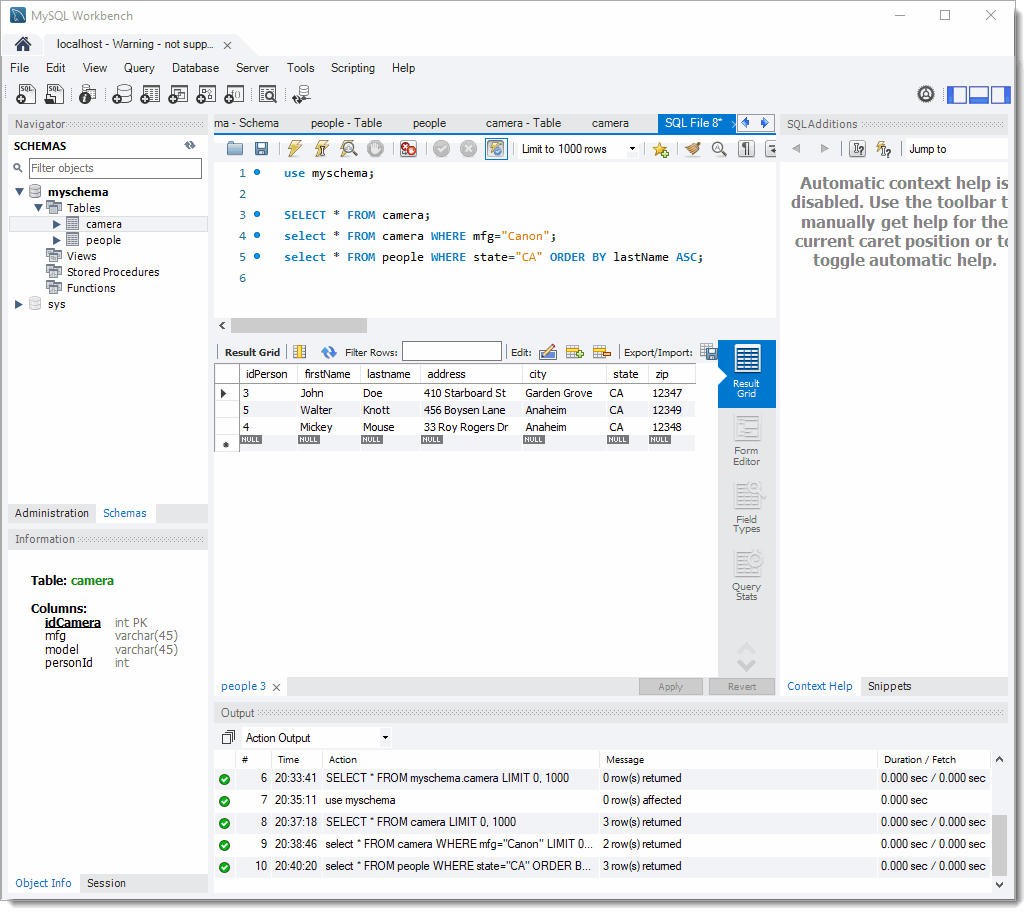
Task: Toggle invisible characters display
Action: 746,149
